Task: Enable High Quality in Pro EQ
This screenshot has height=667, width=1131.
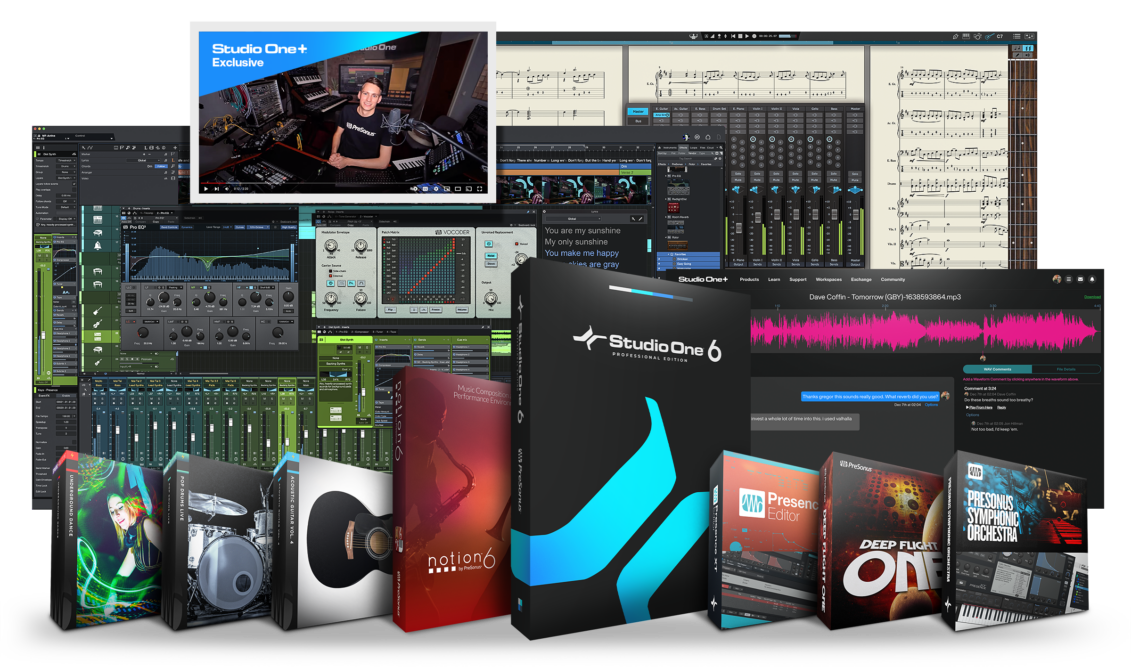Action: (288, 227)
